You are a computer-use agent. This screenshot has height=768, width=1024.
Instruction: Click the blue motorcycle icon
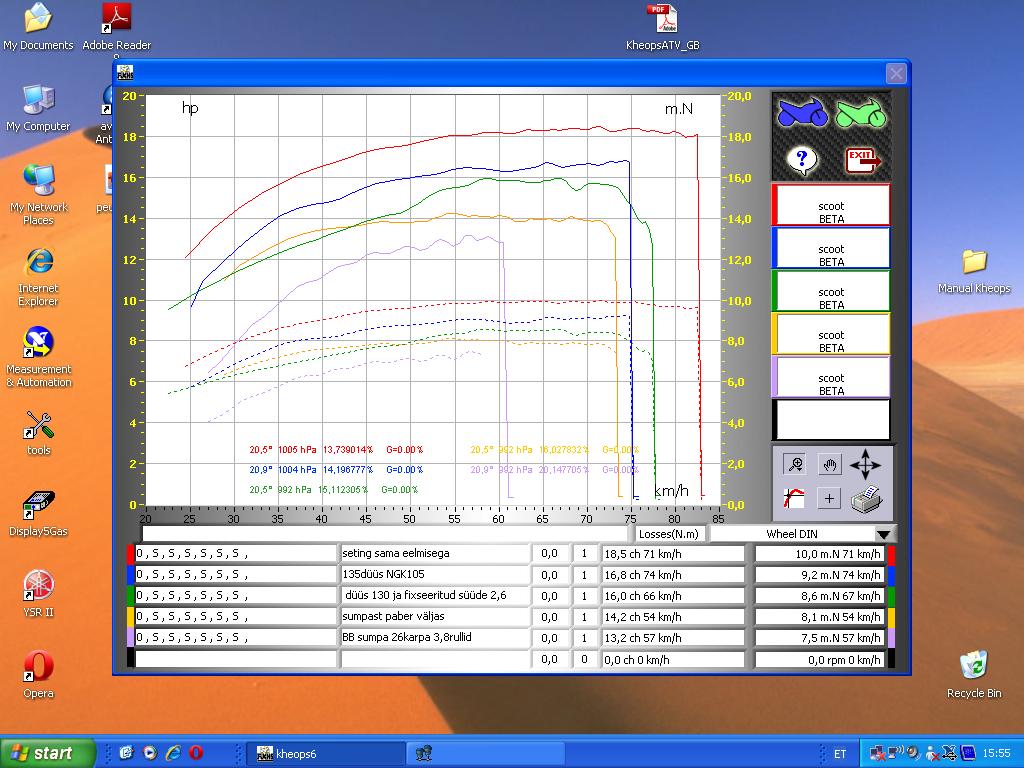click(802, 112)
